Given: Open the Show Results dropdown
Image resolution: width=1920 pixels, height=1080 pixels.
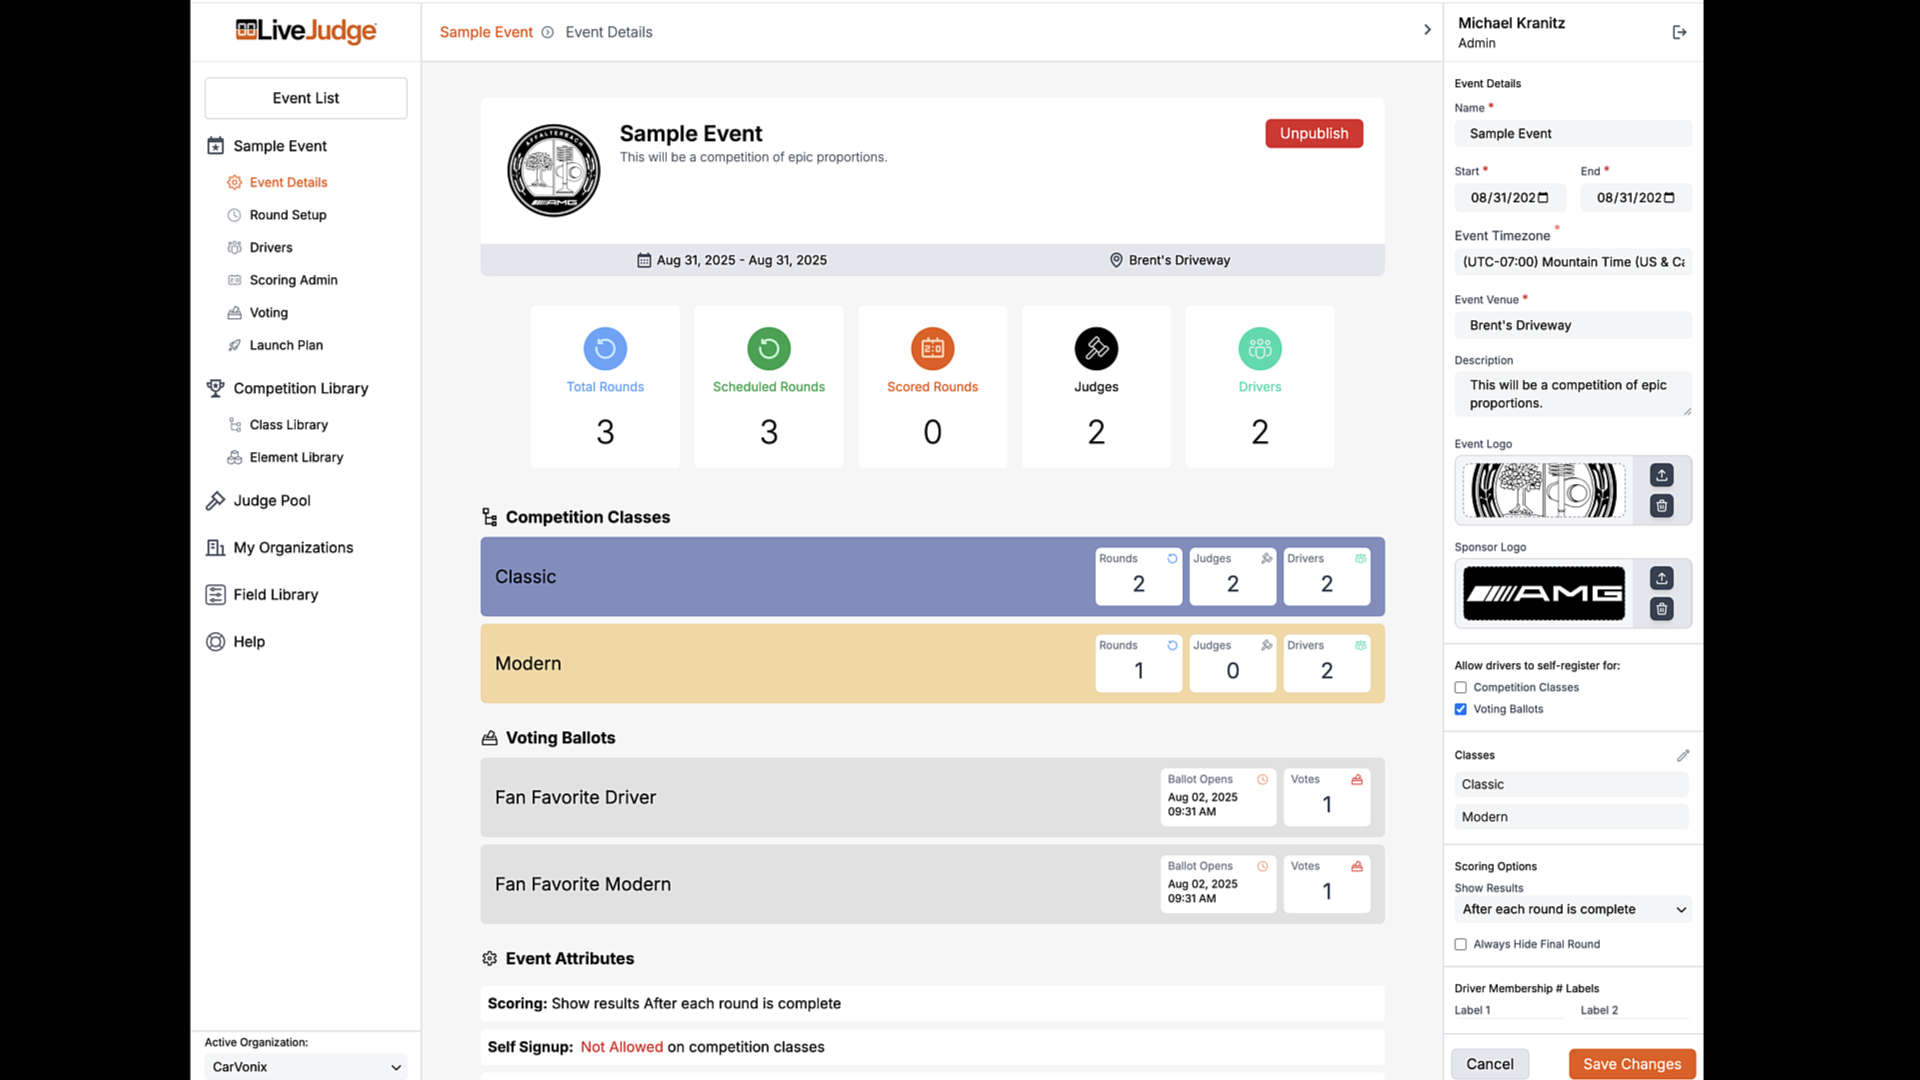Looking at the screenshot, I should (x=1573, y=909).
